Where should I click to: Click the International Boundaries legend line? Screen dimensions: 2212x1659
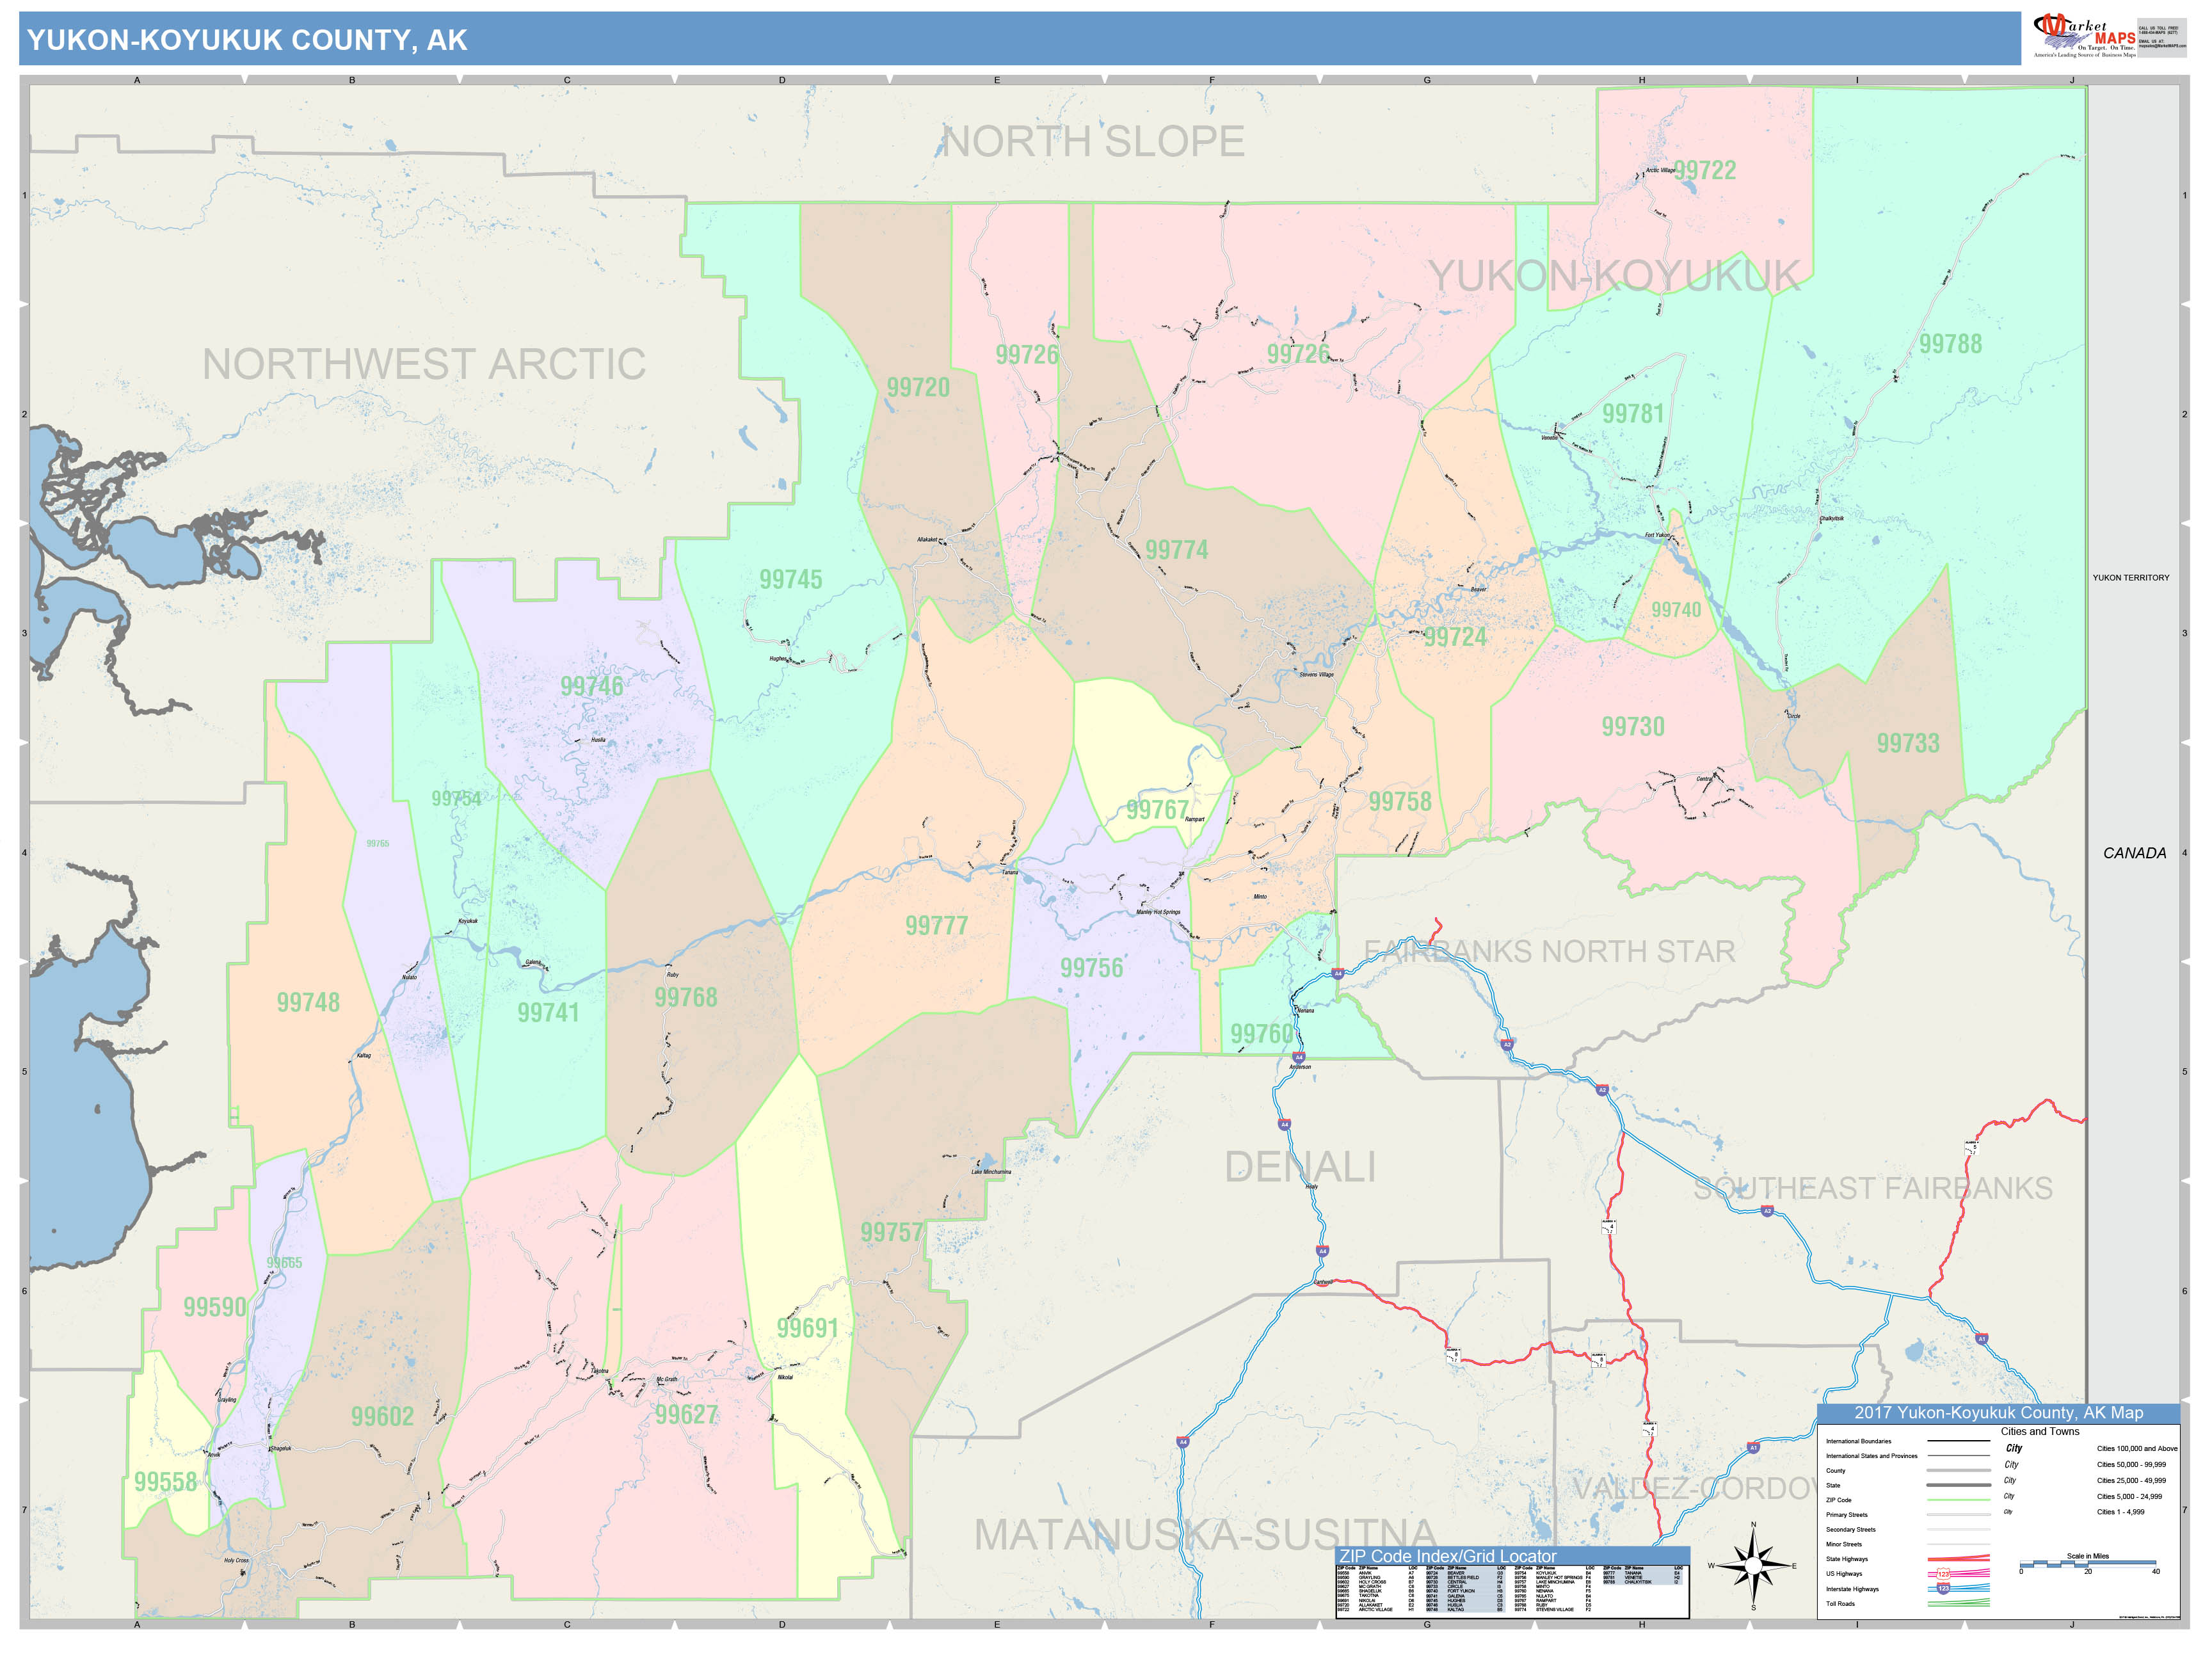tap(1960, 1441)
